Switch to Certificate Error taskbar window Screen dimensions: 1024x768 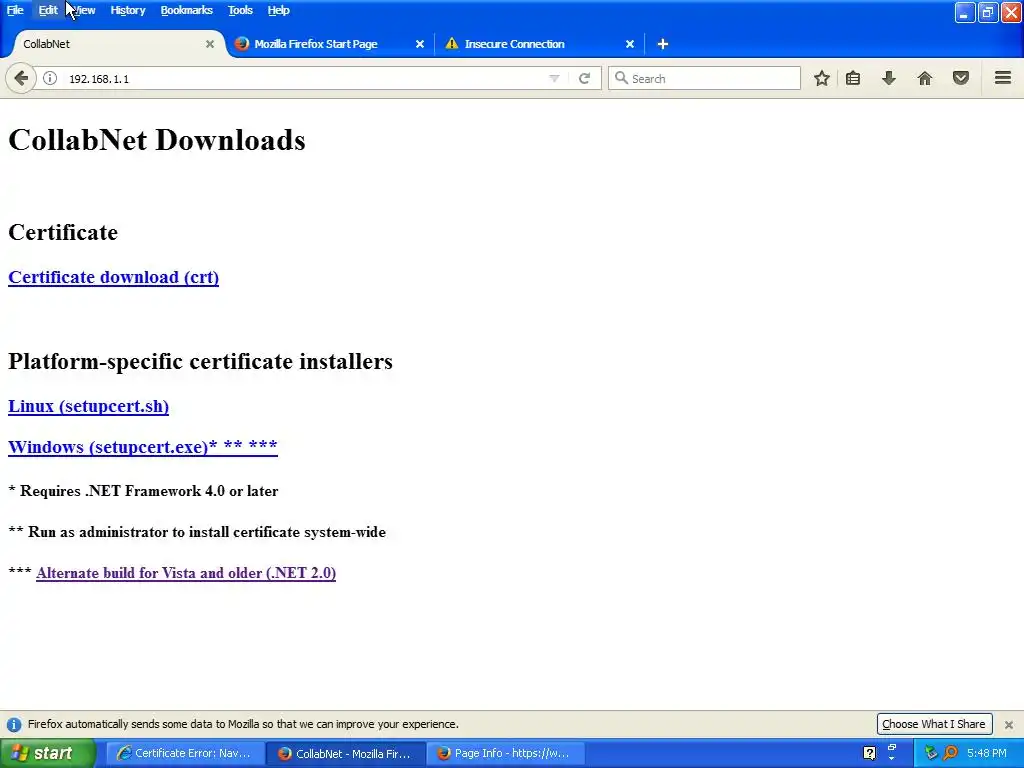coord(185,754)
